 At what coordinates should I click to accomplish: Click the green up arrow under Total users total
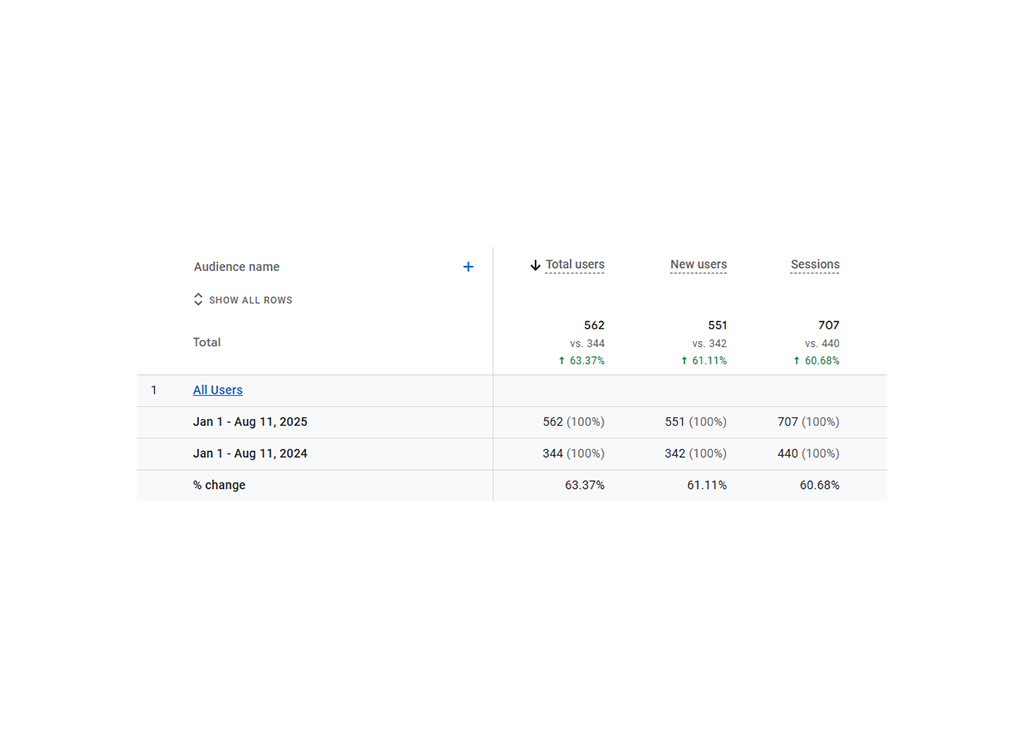pos(562,360)
